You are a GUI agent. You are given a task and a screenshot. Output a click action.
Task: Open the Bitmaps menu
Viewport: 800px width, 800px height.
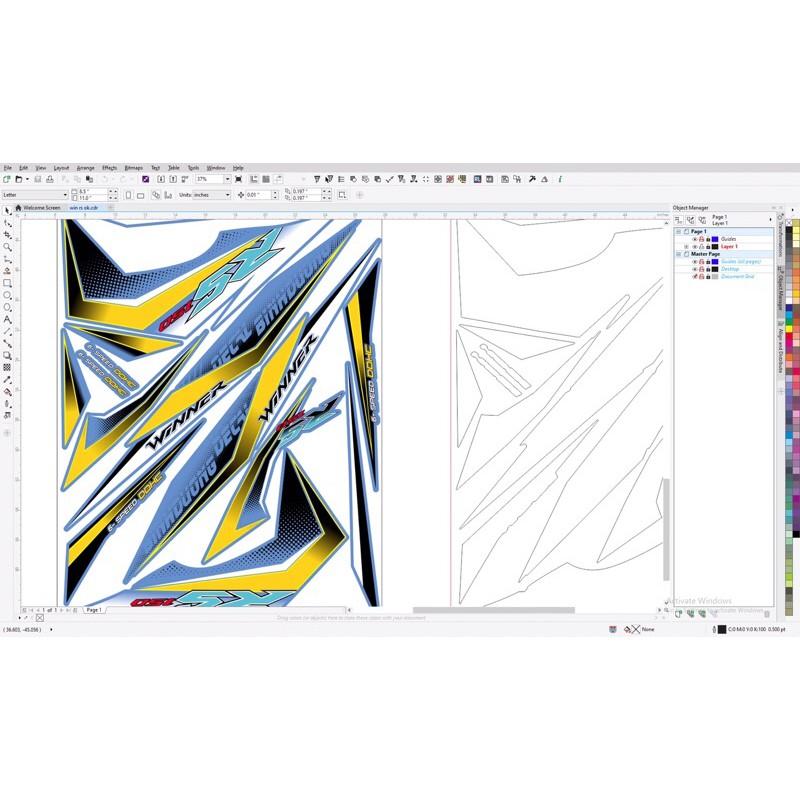click(133, 168)
